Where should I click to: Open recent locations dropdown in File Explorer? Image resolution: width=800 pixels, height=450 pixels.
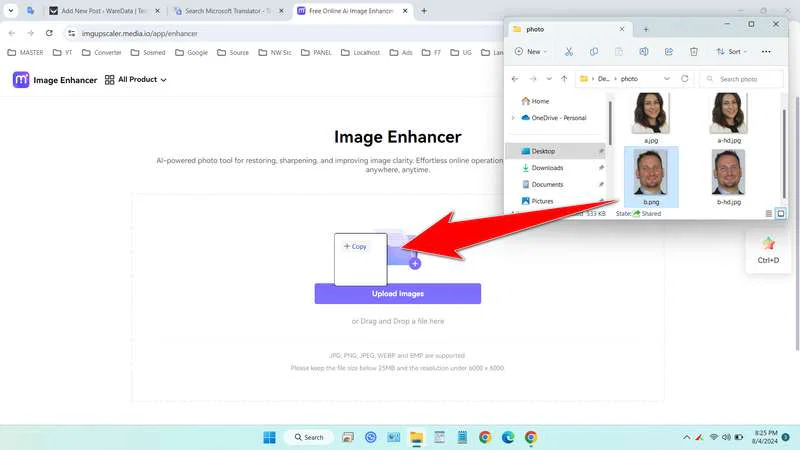point(549,79)
